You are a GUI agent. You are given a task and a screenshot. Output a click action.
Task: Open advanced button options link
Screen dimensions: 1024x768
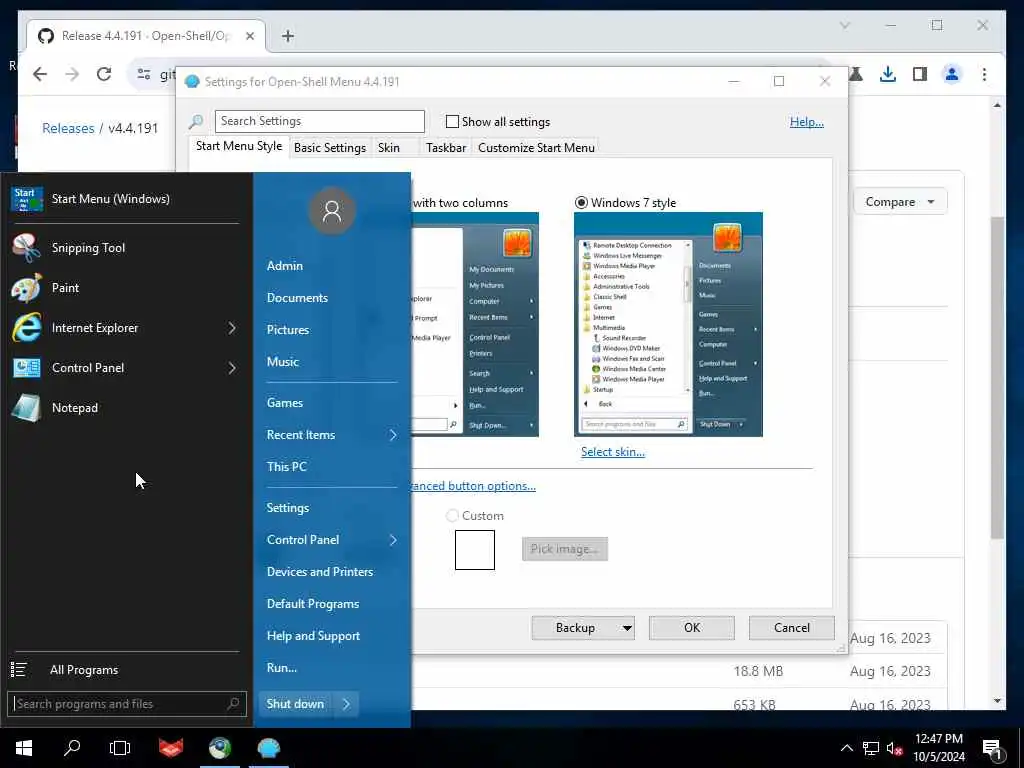[x=473, y=486]
